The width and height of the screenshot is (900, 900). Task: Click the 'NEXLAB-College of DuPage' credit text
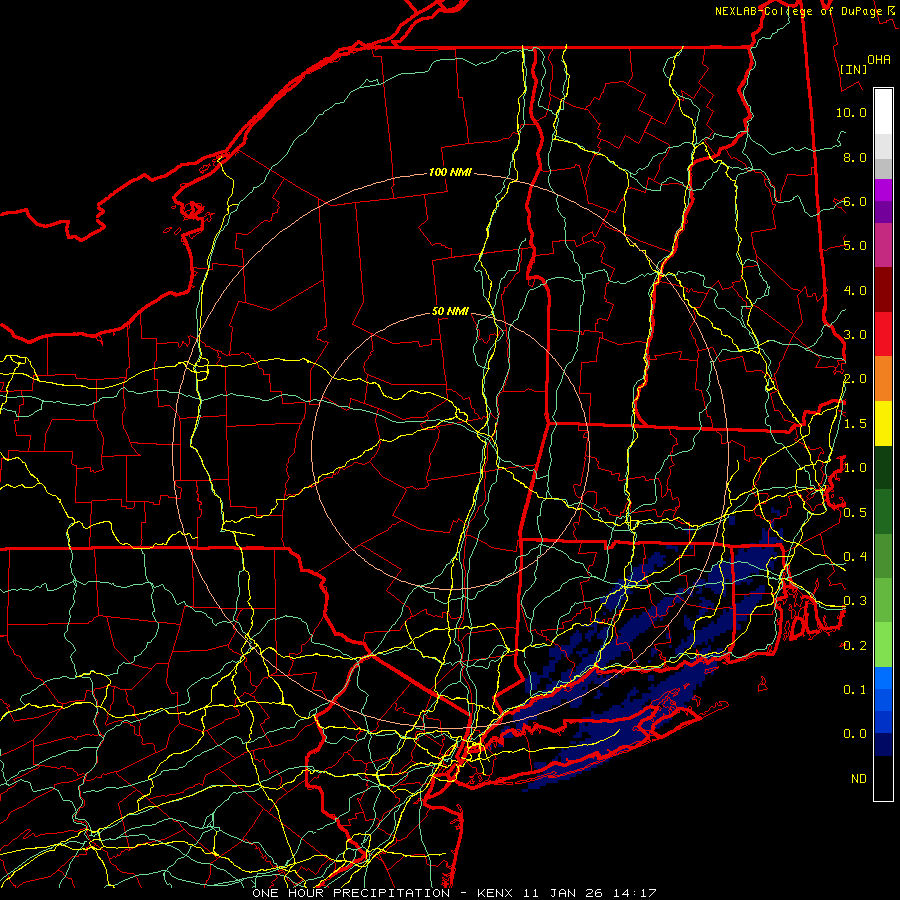tap(798, 11)
